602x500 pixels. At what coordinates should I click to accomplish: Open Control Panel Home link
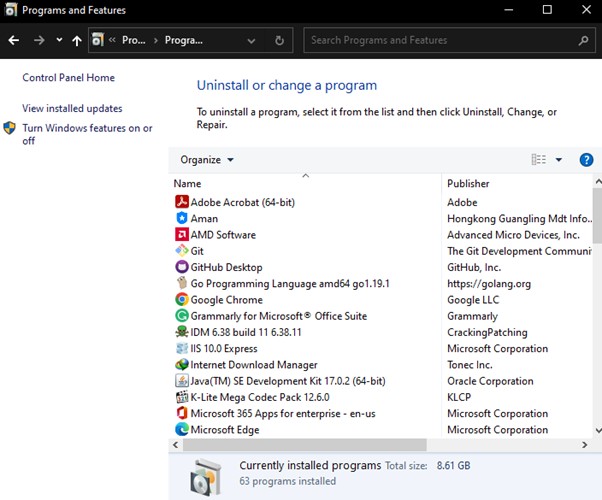(68, 78)
